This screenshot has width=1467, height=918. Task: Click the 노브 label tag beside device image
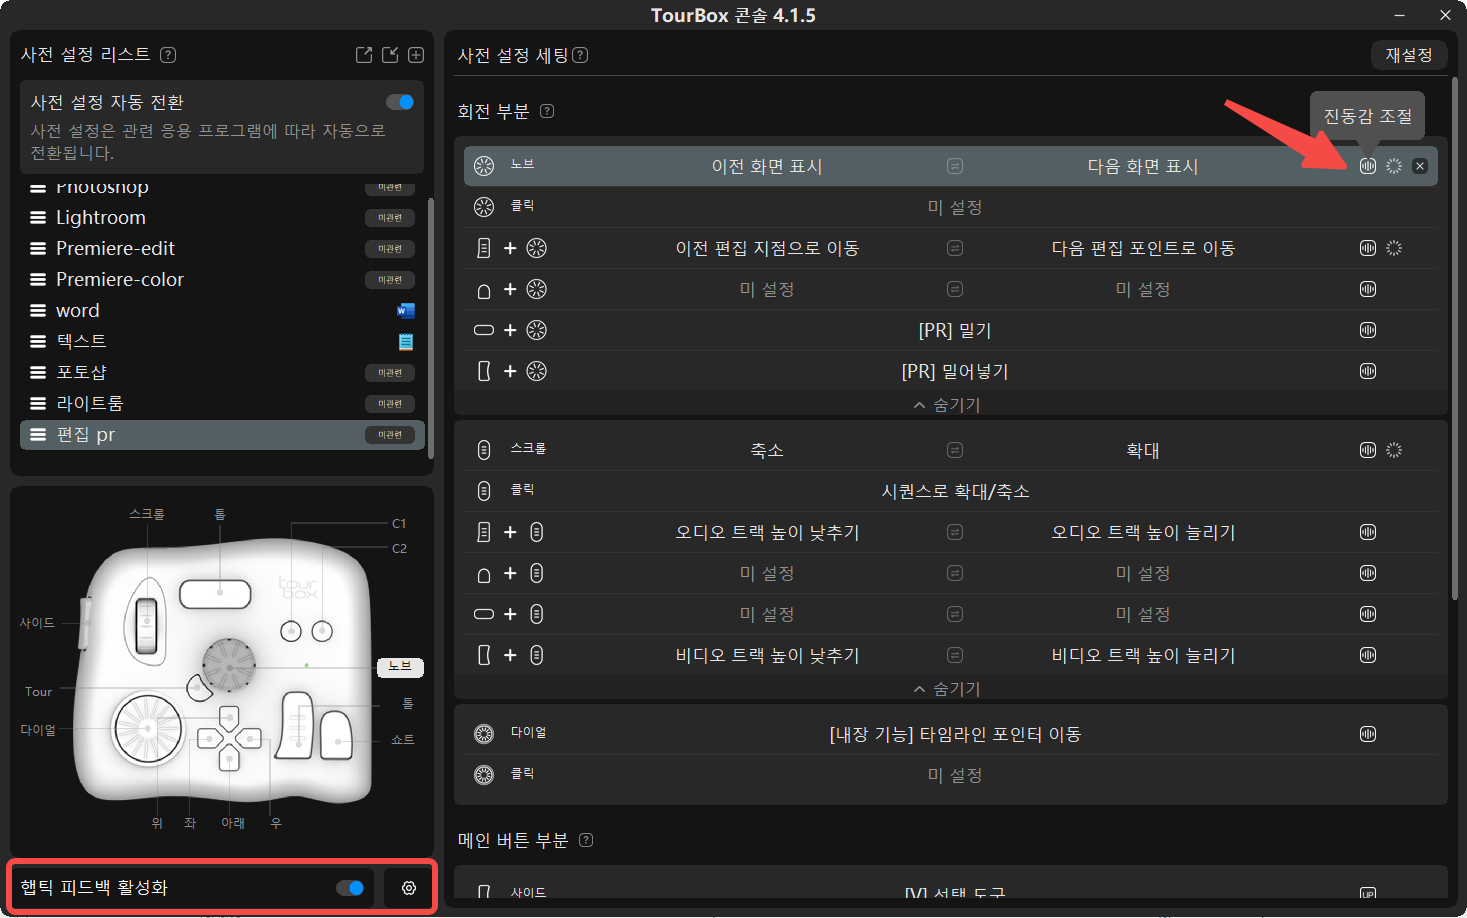click(x=400, y=667)
